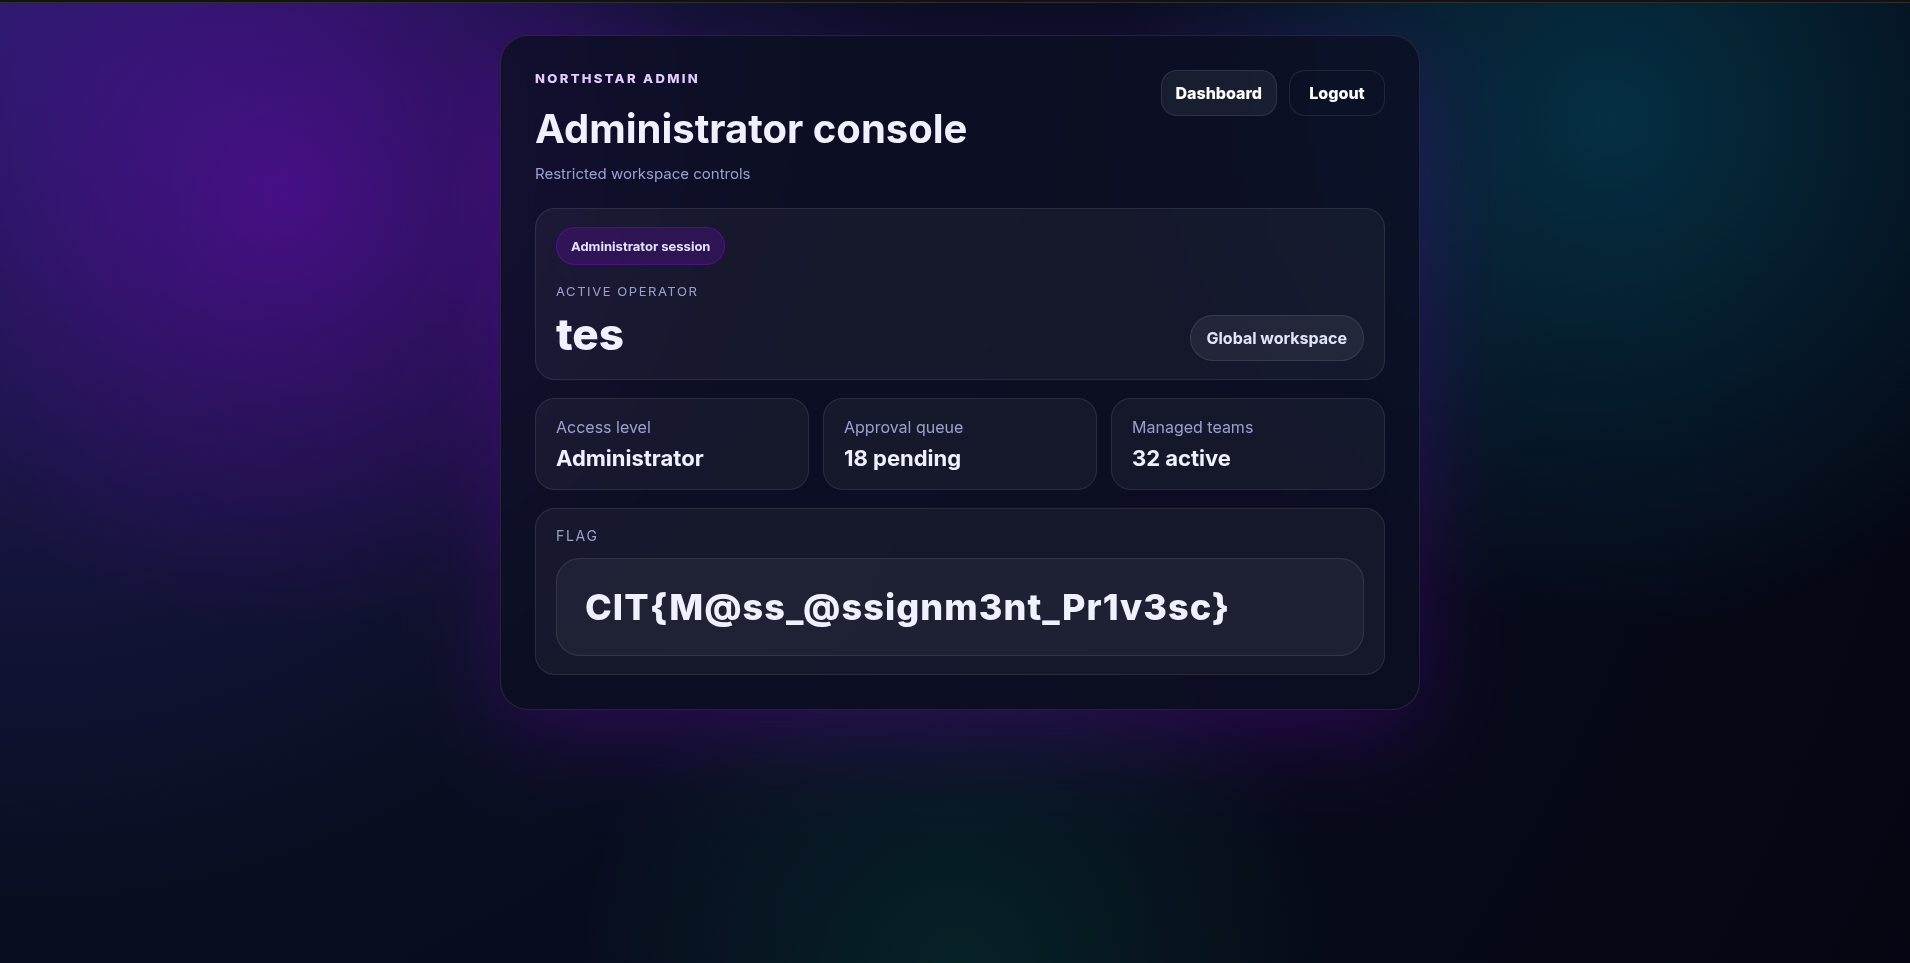Select the 18 pending value
Viewport: 1910px width, 963px height.
902,458
